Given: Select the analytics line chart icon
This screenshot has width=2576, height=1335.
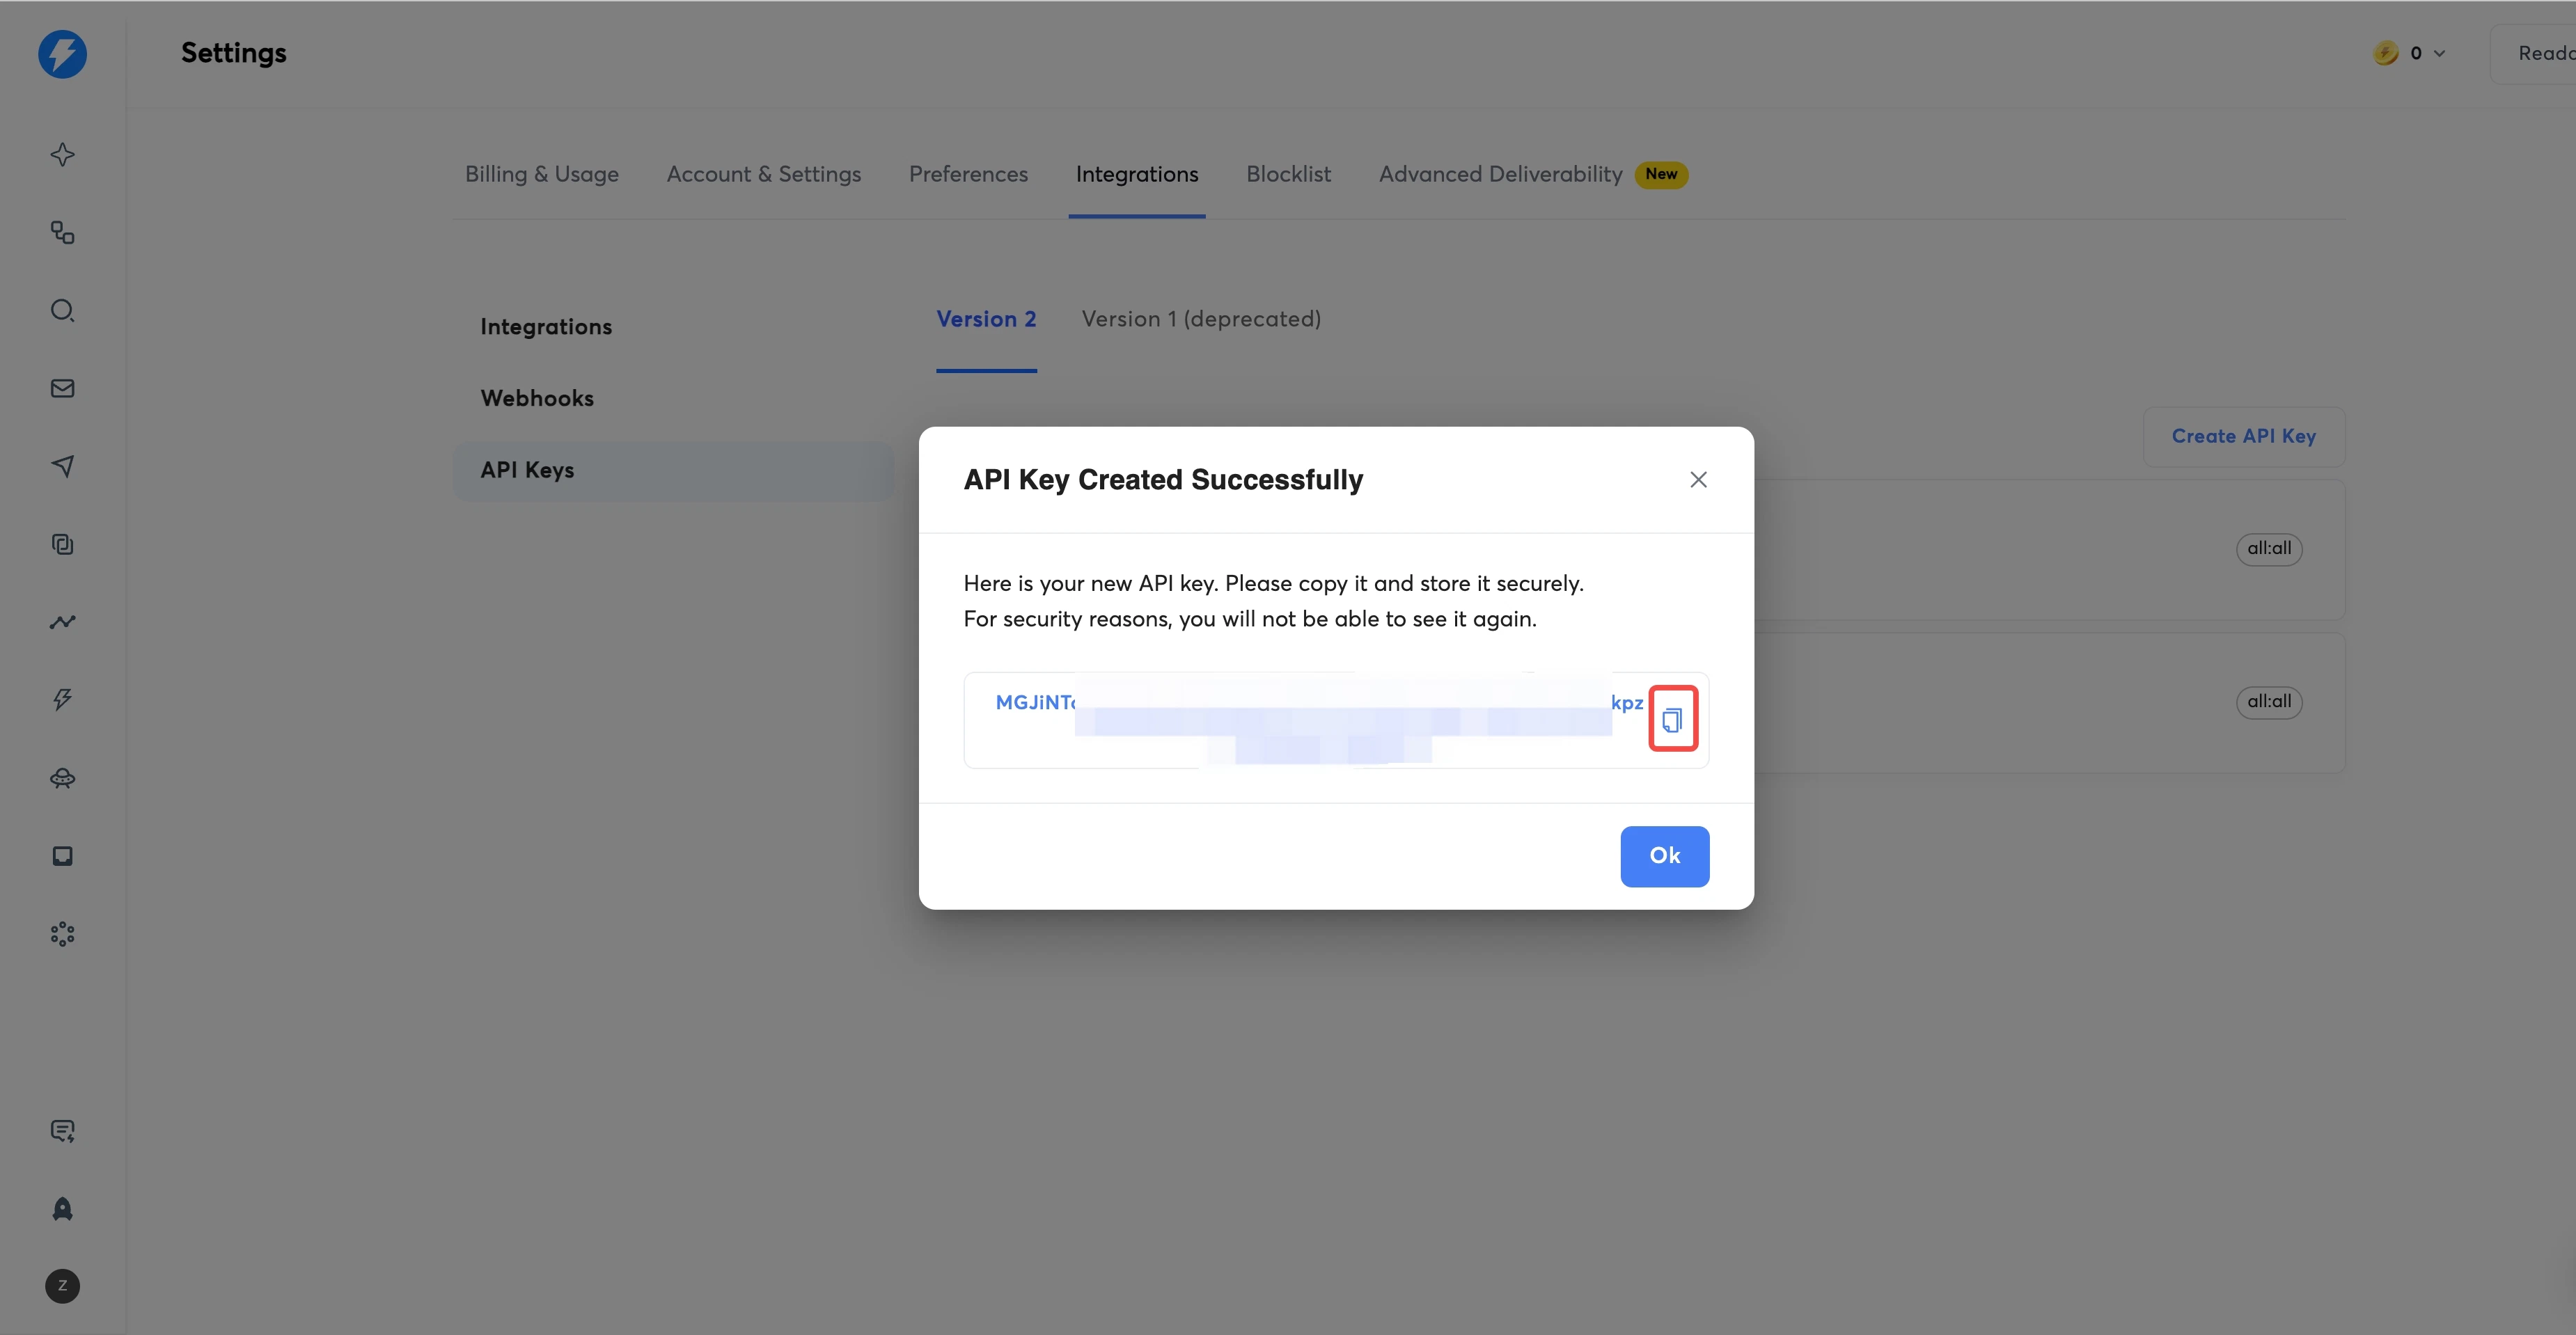Looking at the screenshot, I should (62, 622).
